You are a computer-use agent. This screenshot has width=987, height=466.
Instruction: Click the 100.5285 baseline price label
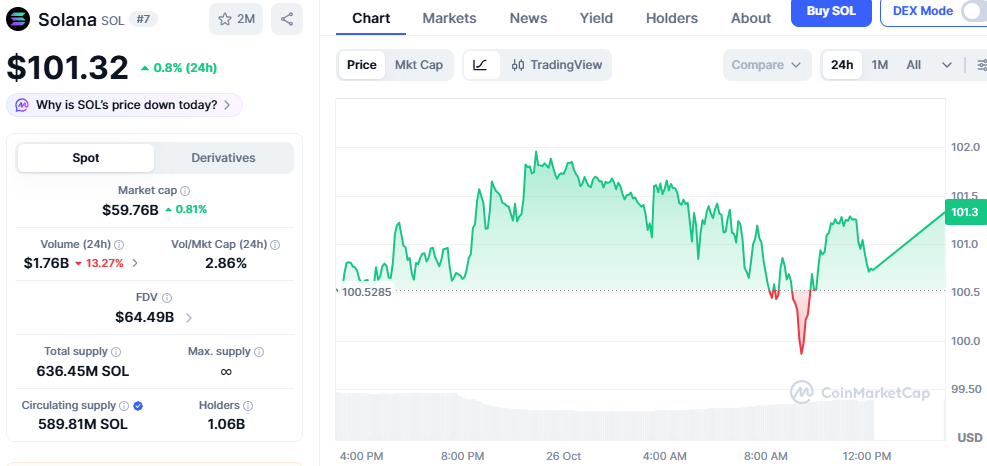[365, 292]
